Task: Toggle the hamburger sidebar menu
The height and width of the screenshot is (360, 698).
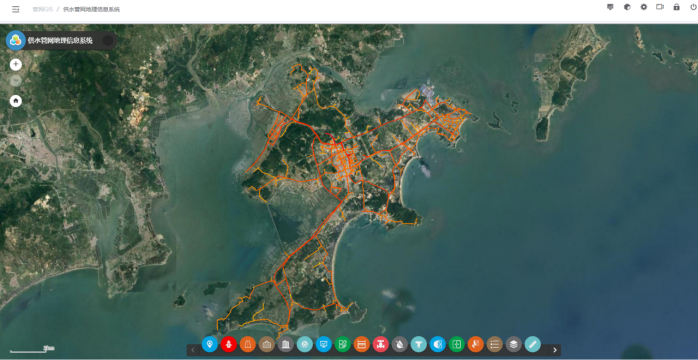Action: [16, 9]
